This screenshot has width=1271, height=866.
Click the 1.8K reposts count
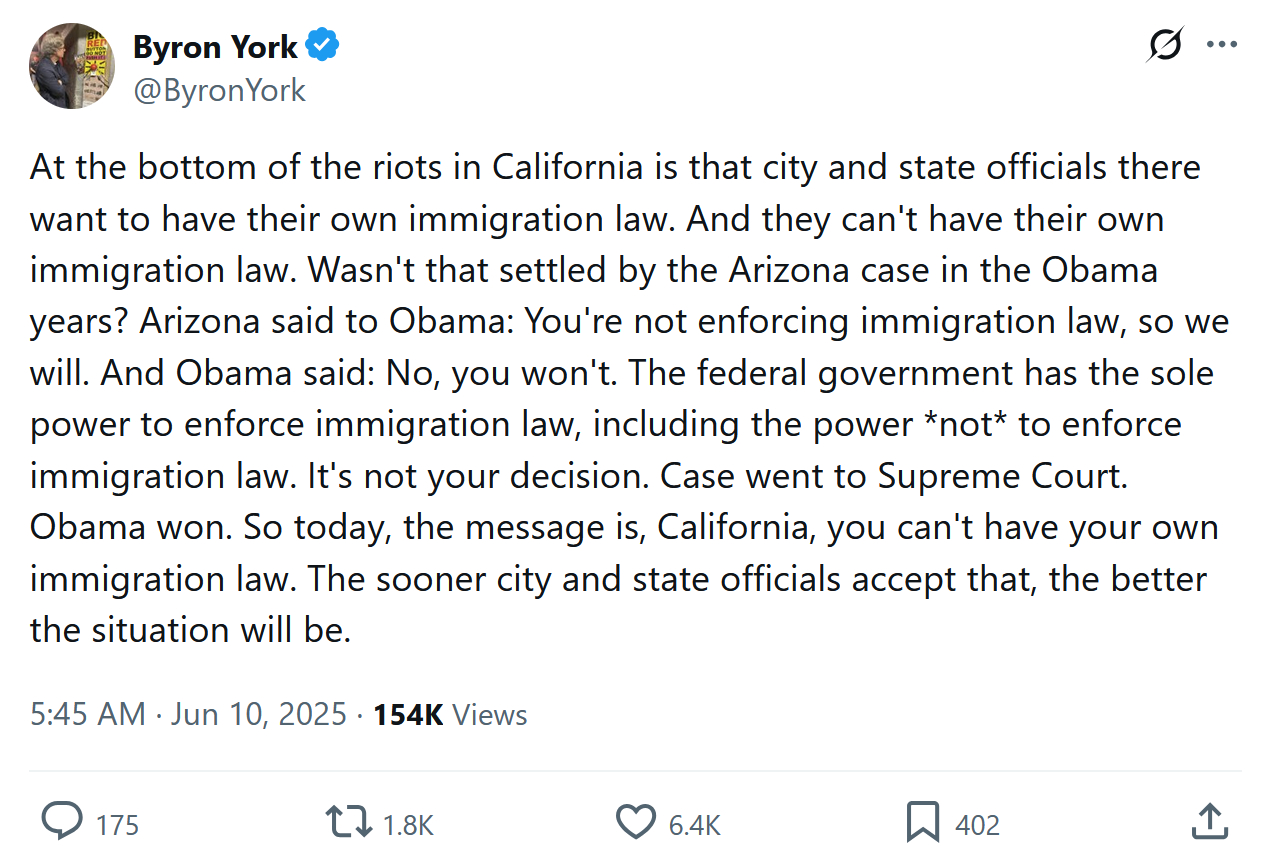point(408,825)
